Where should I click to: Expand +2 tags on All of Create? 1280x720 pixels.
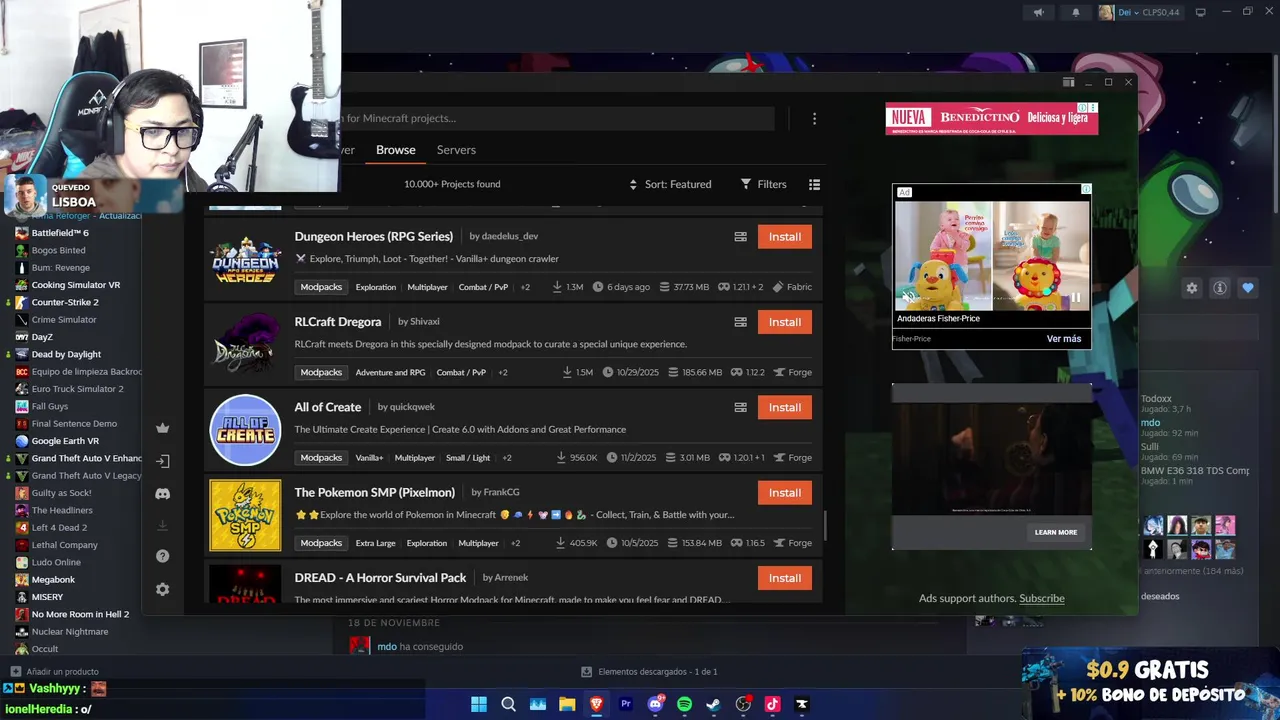tap(506, 458)
